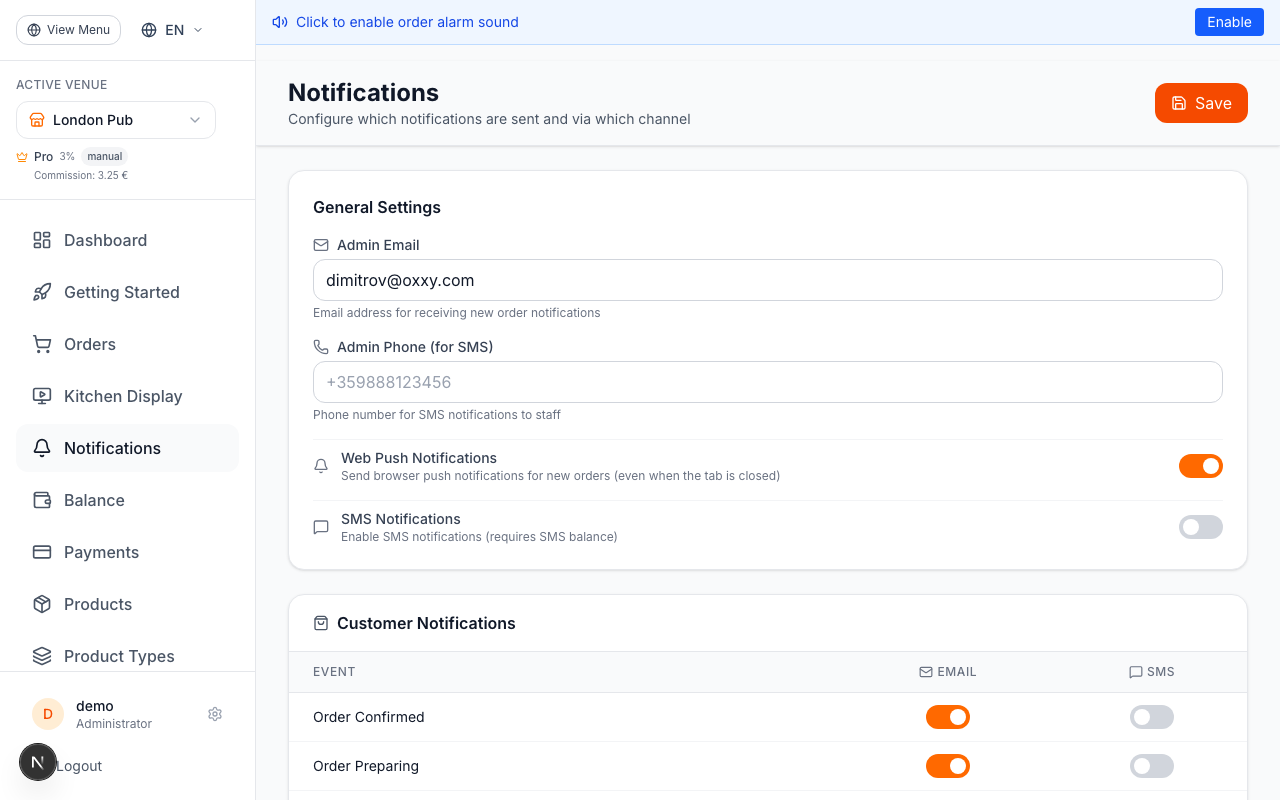Image resolution: width=1280 pixels, height=800 pixels.
Task: Expand the EN language dropdown
Action: (x=171, y=29)
